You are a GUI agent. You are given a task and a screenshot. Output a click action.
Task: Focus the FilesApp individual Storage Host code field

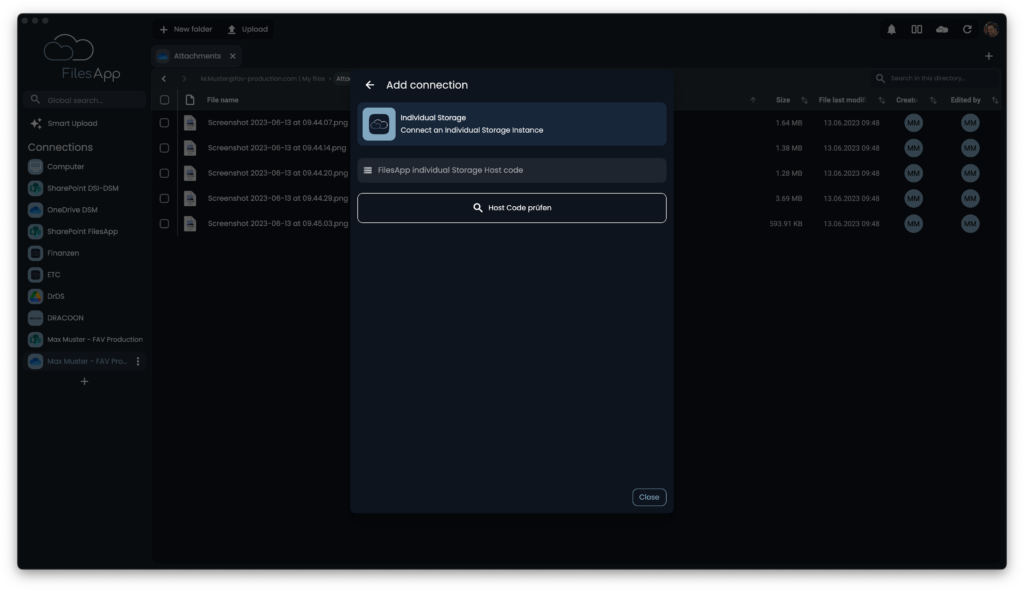pyautogui.click(x=512, y=170)
